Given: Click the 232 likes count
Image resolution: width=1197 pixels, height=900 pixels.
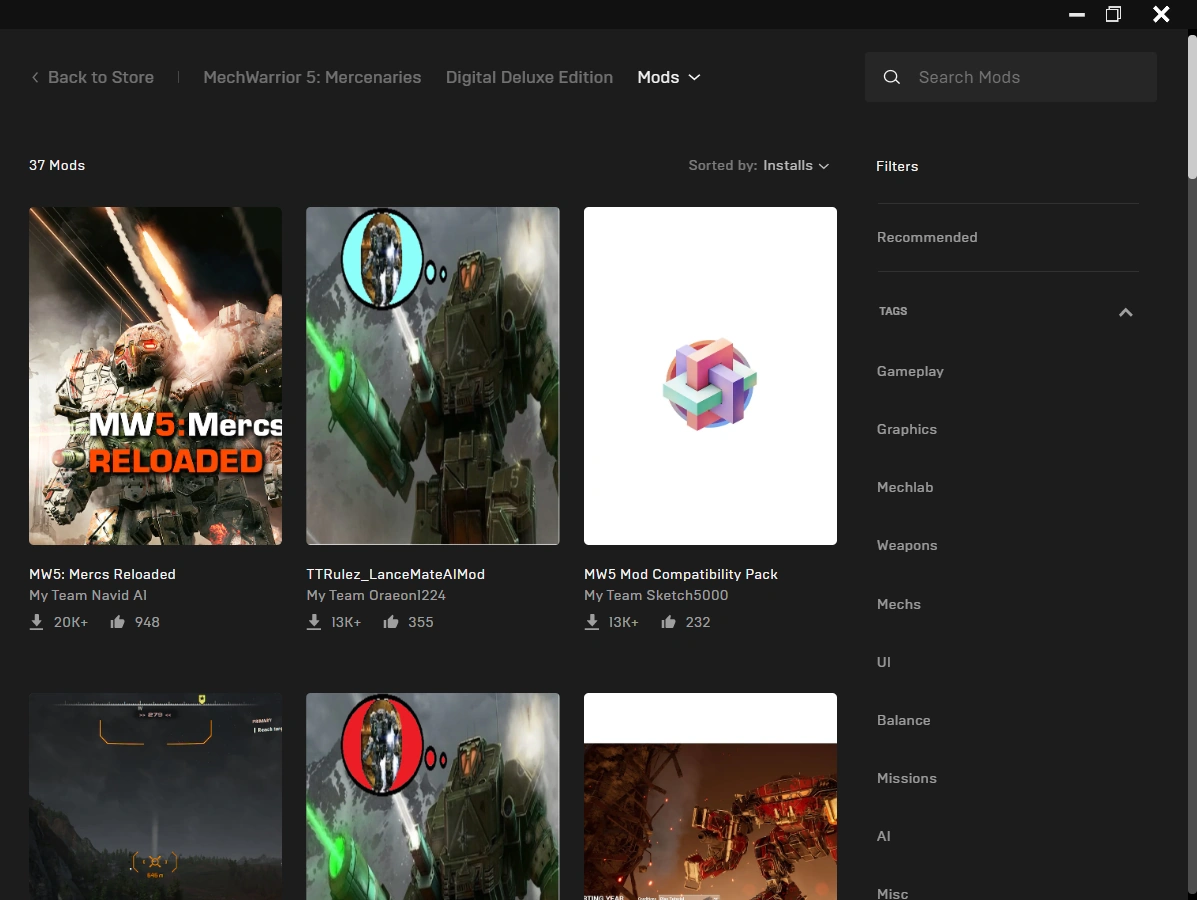Looking at the screenshot, I should 698,622.
